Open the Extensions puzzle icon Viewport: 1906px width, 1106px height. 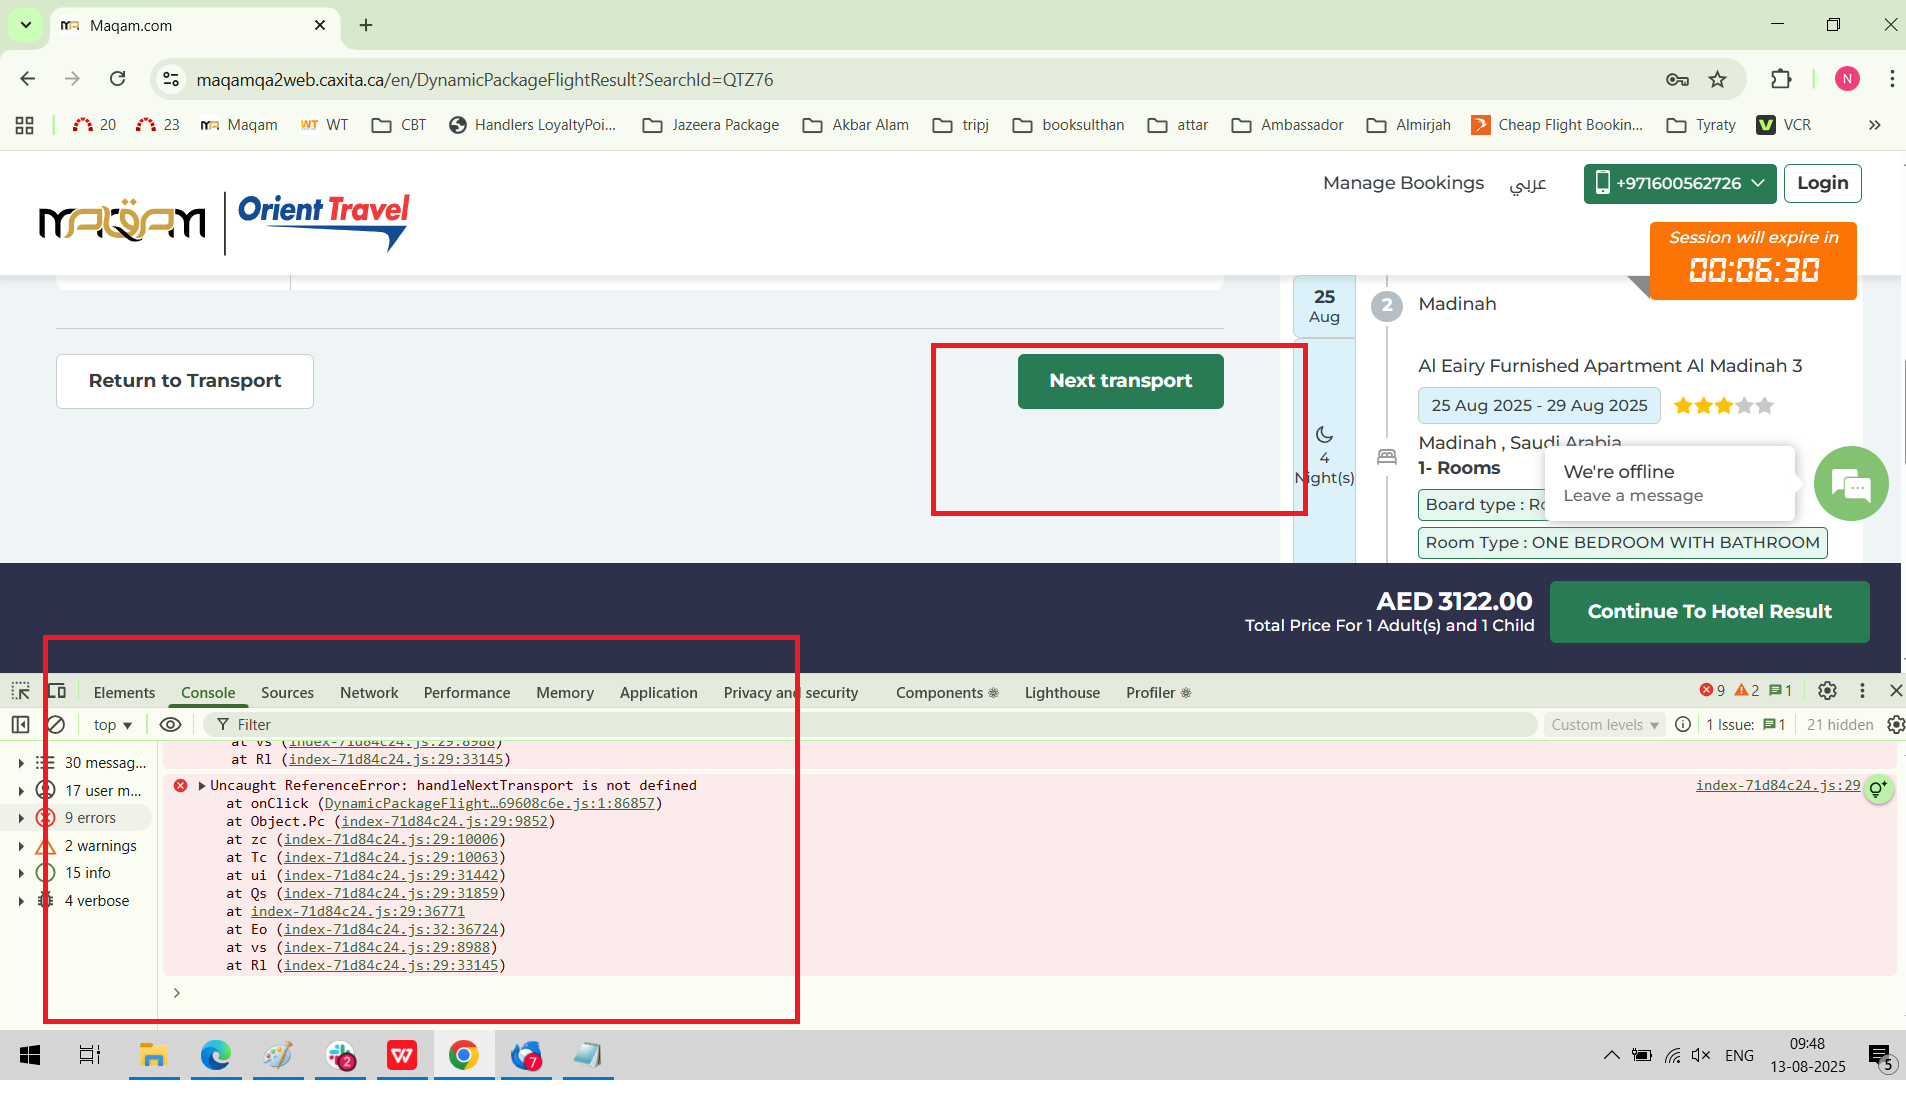point(1781,79)
